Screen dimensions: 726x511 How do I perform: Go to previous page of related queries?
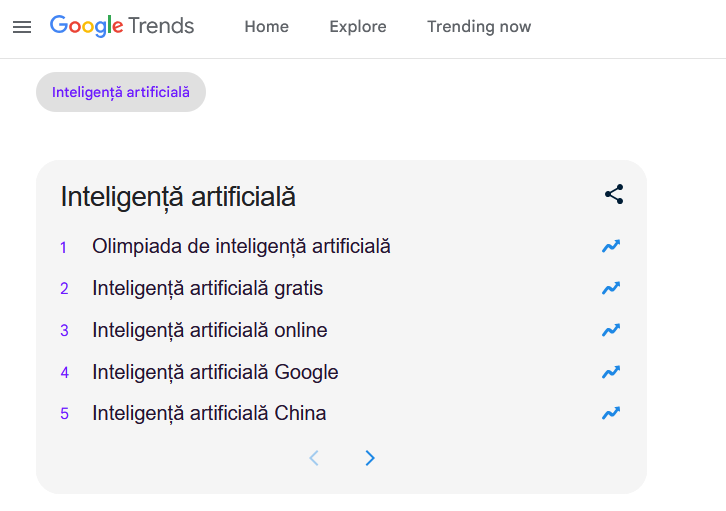pos(314,458)
